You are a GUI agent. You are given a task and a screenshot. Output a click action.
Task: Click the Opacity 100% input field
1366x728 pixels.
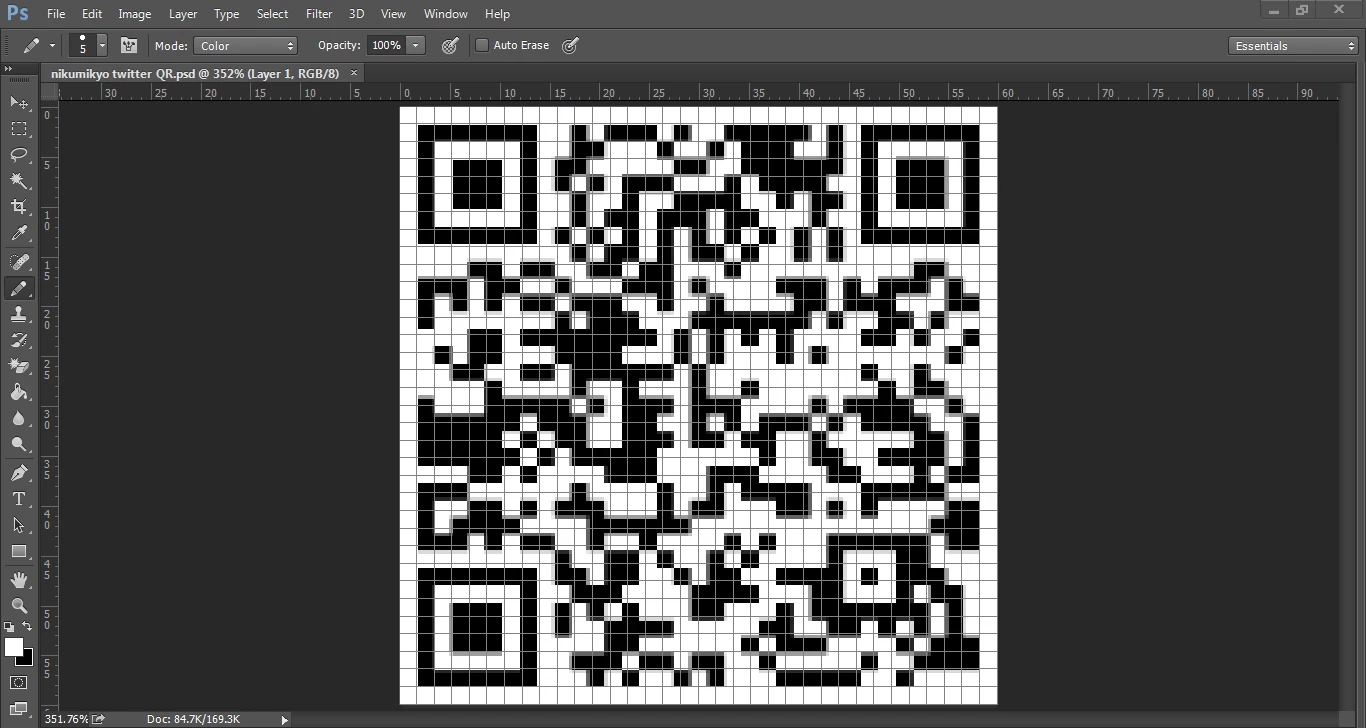pyautogui.click(x=386, y=46)
